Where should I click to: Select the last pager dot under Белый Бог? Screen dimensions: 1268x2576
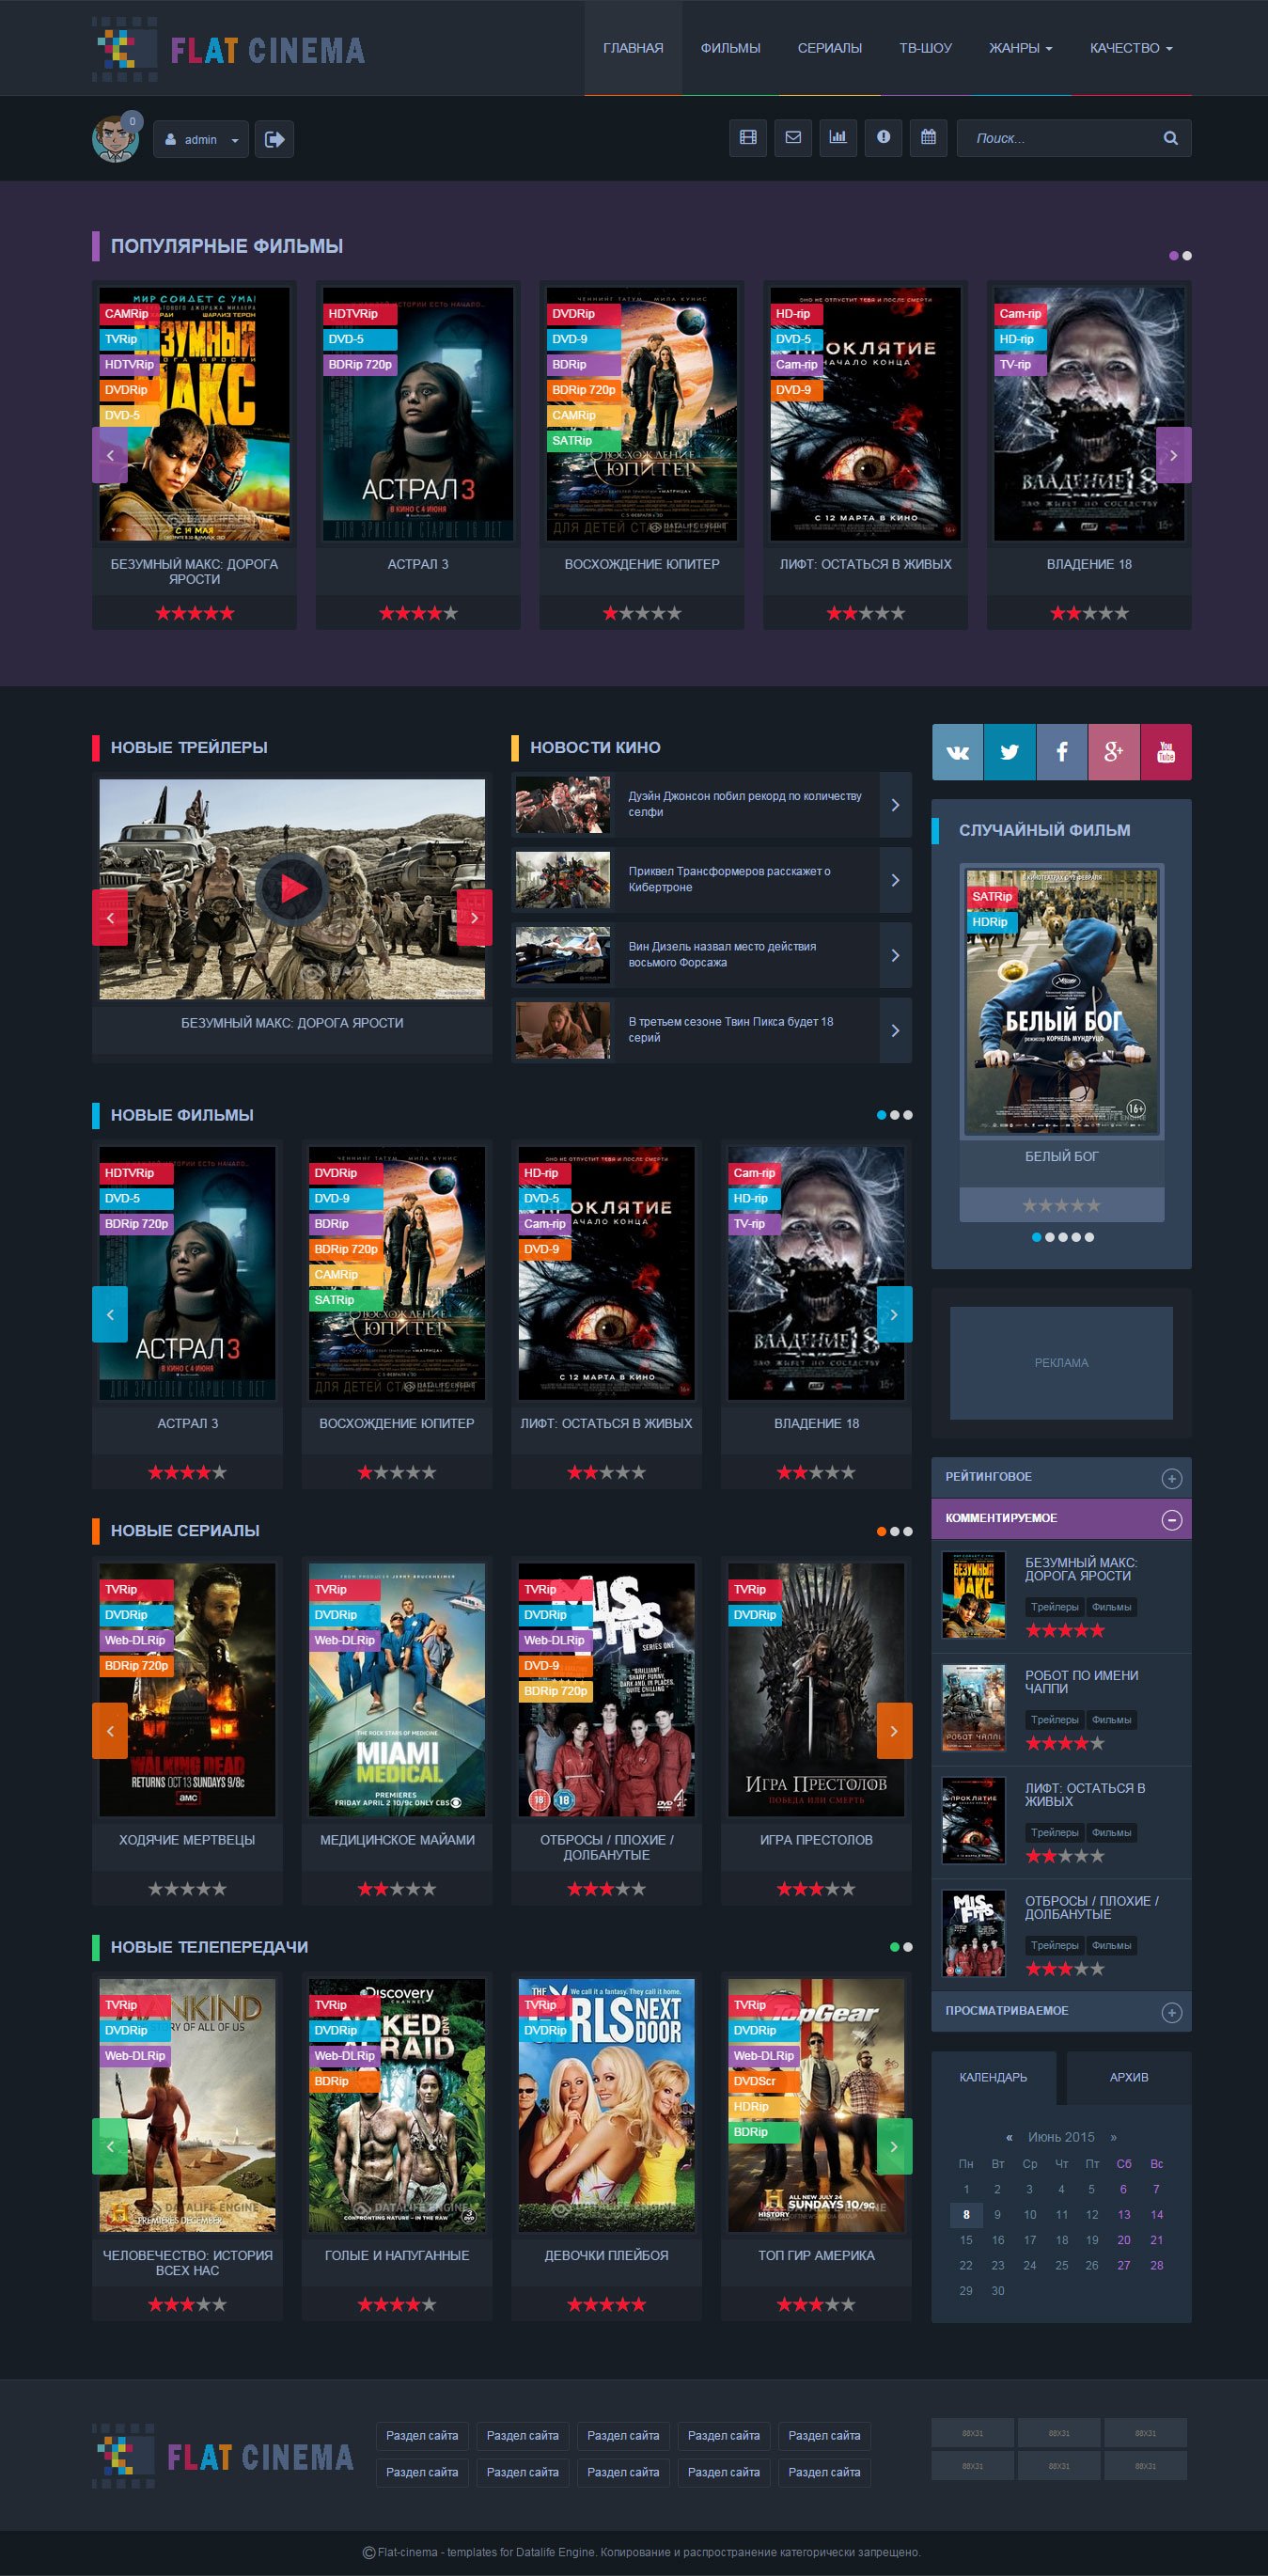click(x=1089, y=1237)
